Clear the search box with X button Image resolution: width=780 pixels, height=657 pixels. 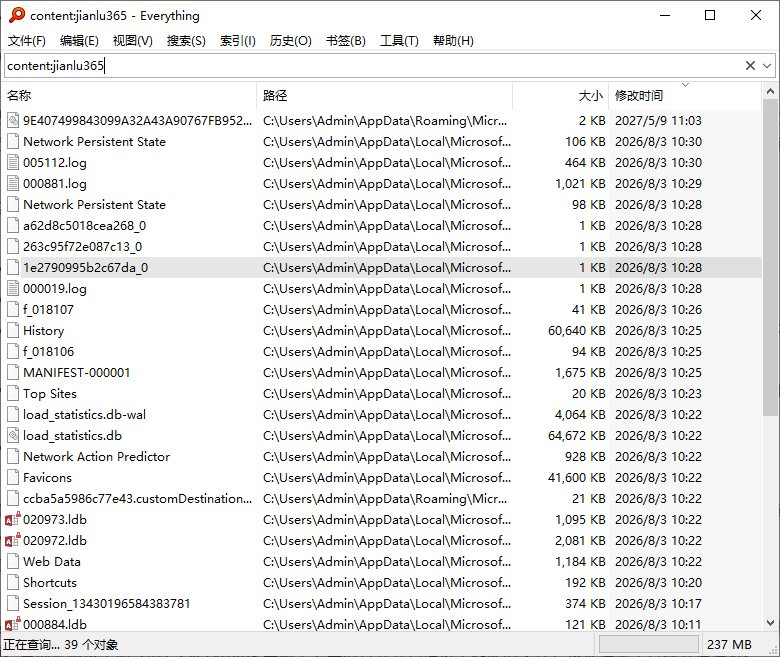click(x=750, y=66)
